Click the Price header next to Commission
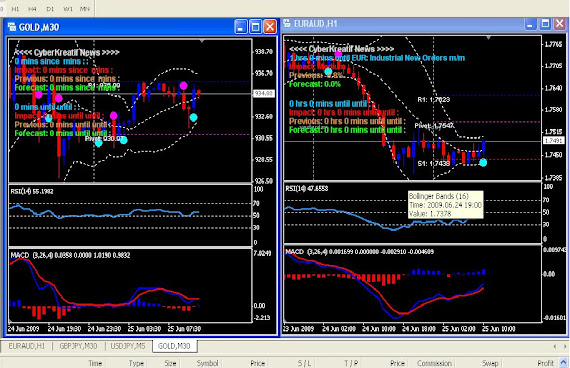 click(397, 363)
